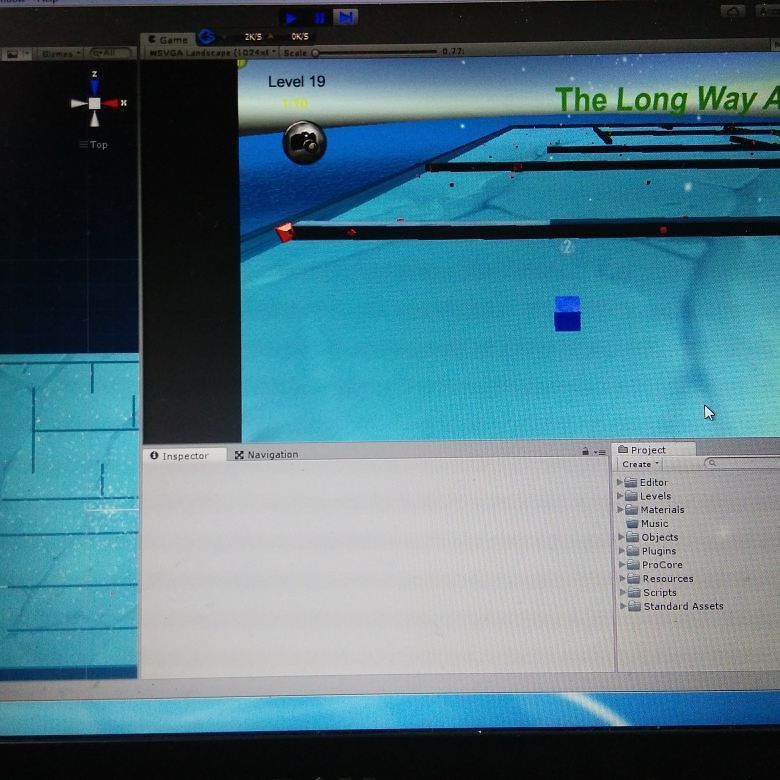Select the blue cube in the game view
The width and height of the screenshot is (780, 780).
568,313
